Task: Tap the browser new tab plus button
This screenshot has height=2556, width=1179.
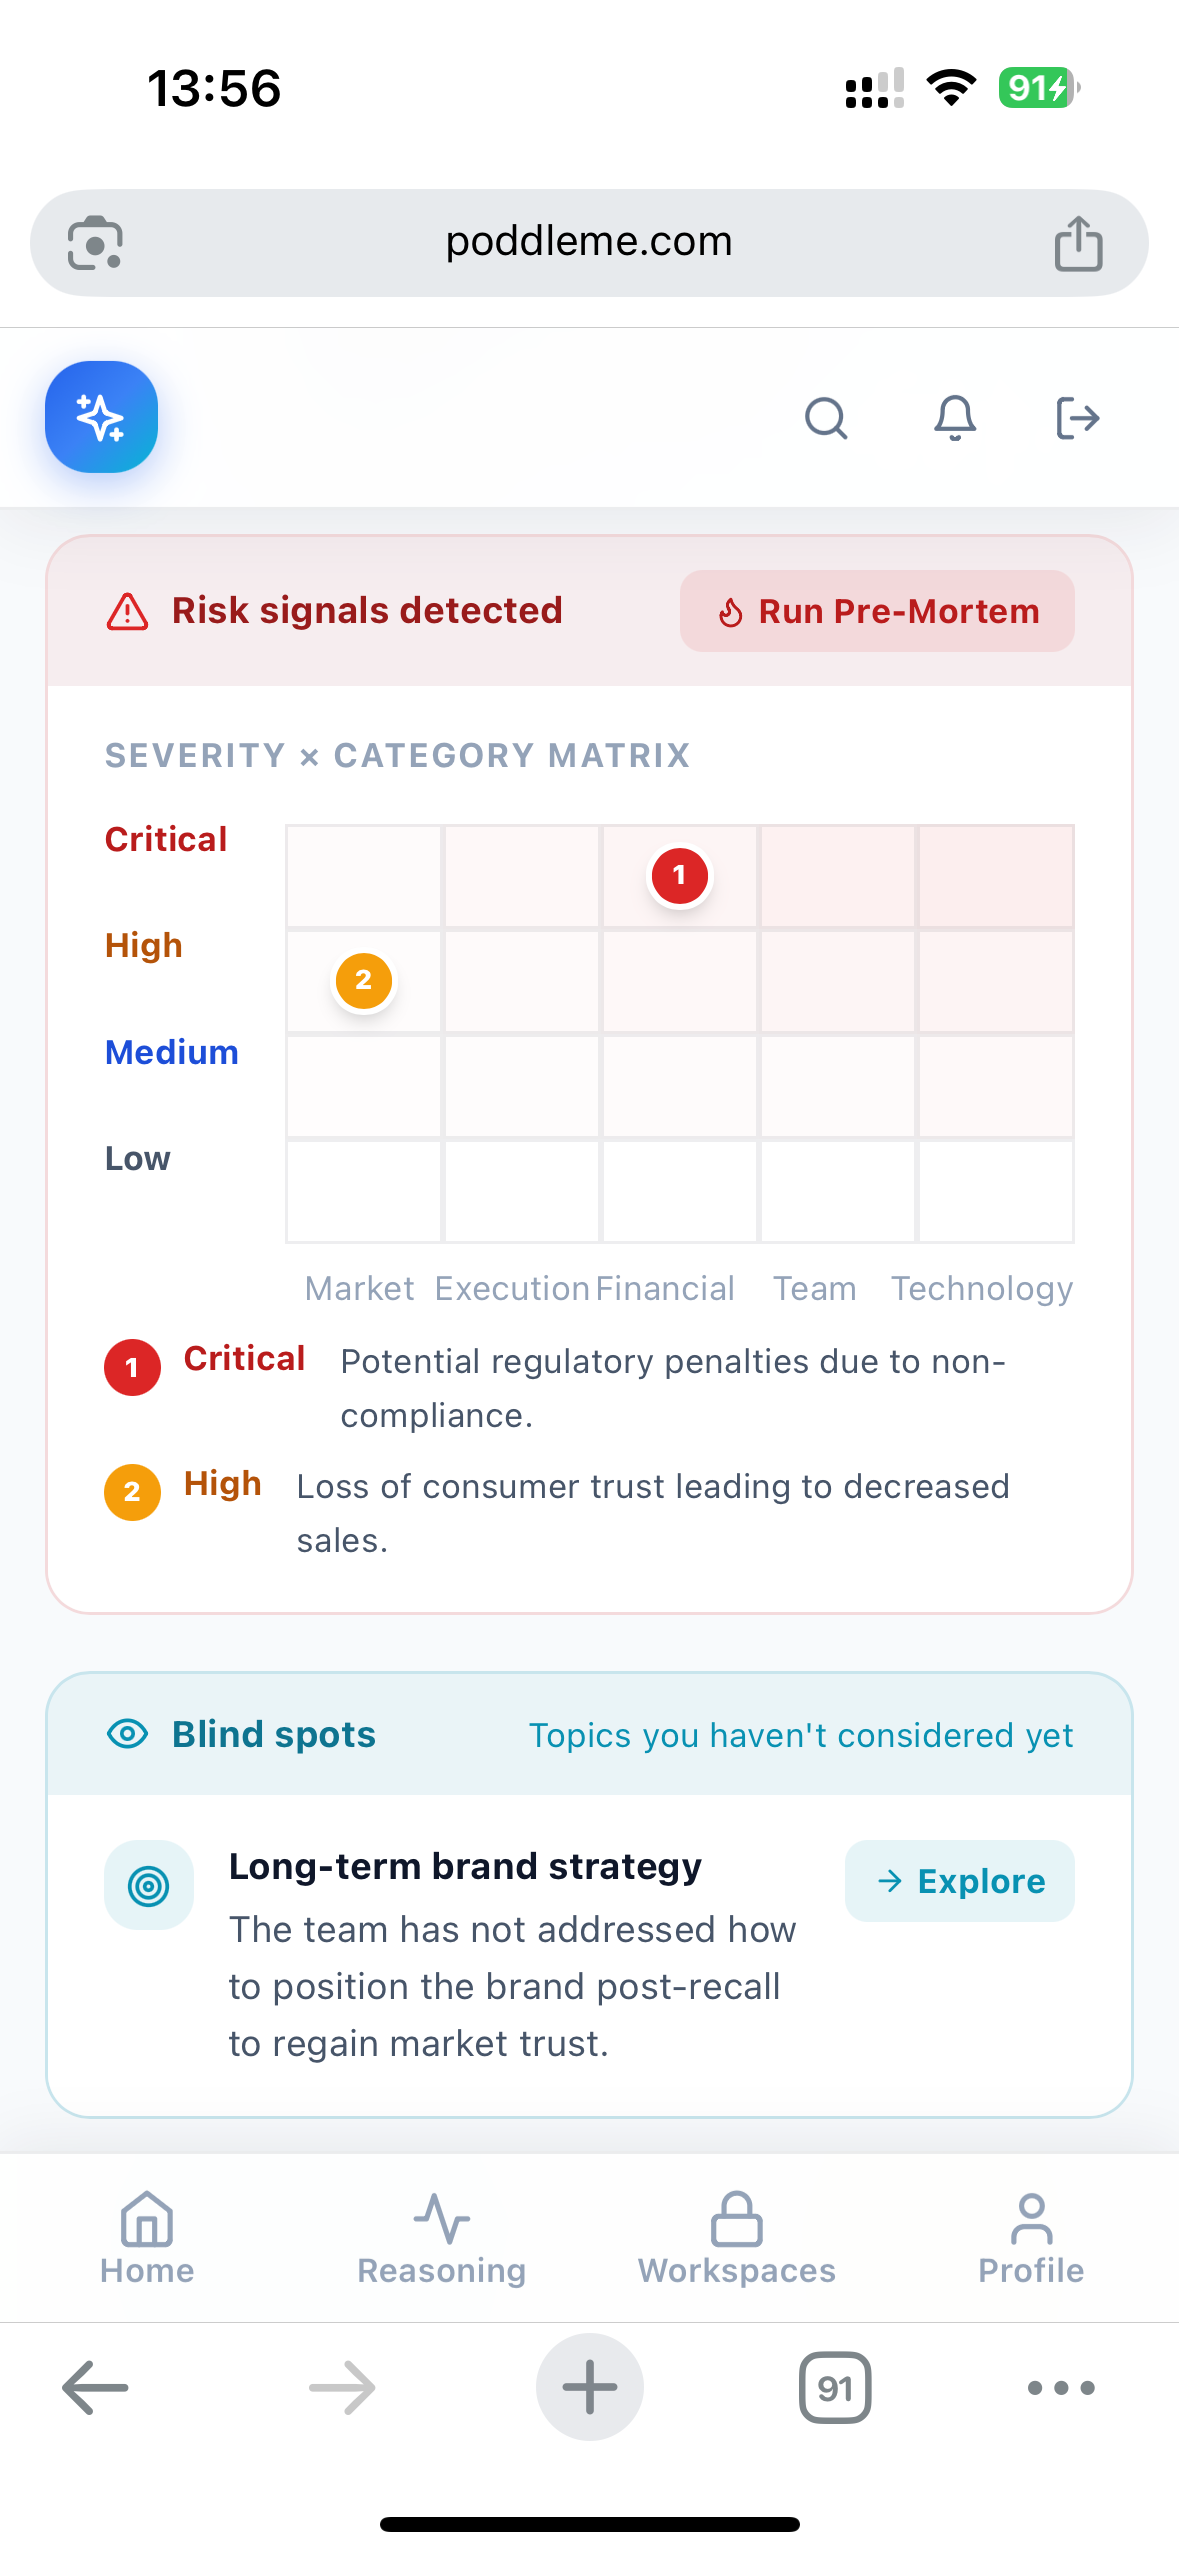Action: [x=589, y=2387]
